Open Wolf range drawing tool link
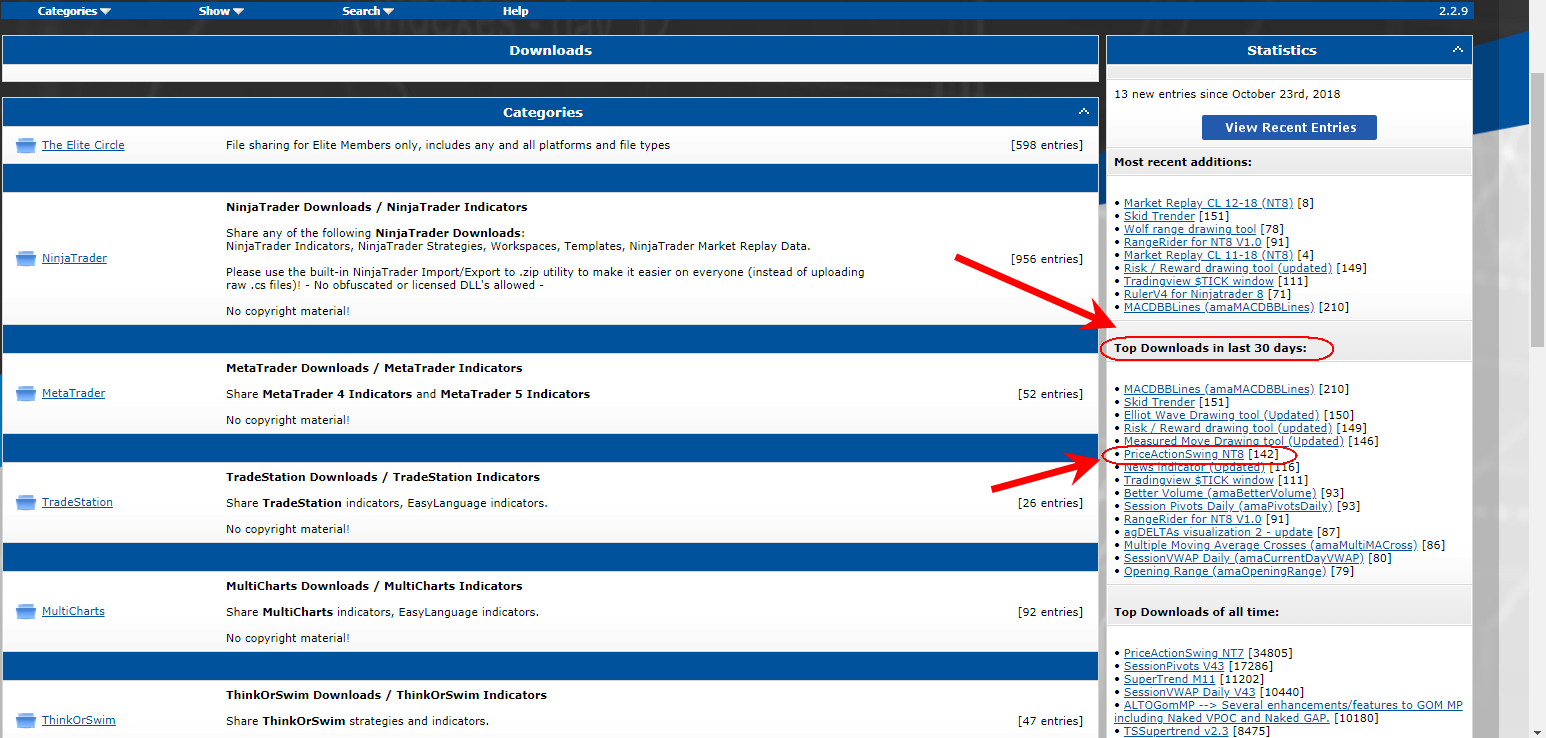 [x=1190, y=229]
